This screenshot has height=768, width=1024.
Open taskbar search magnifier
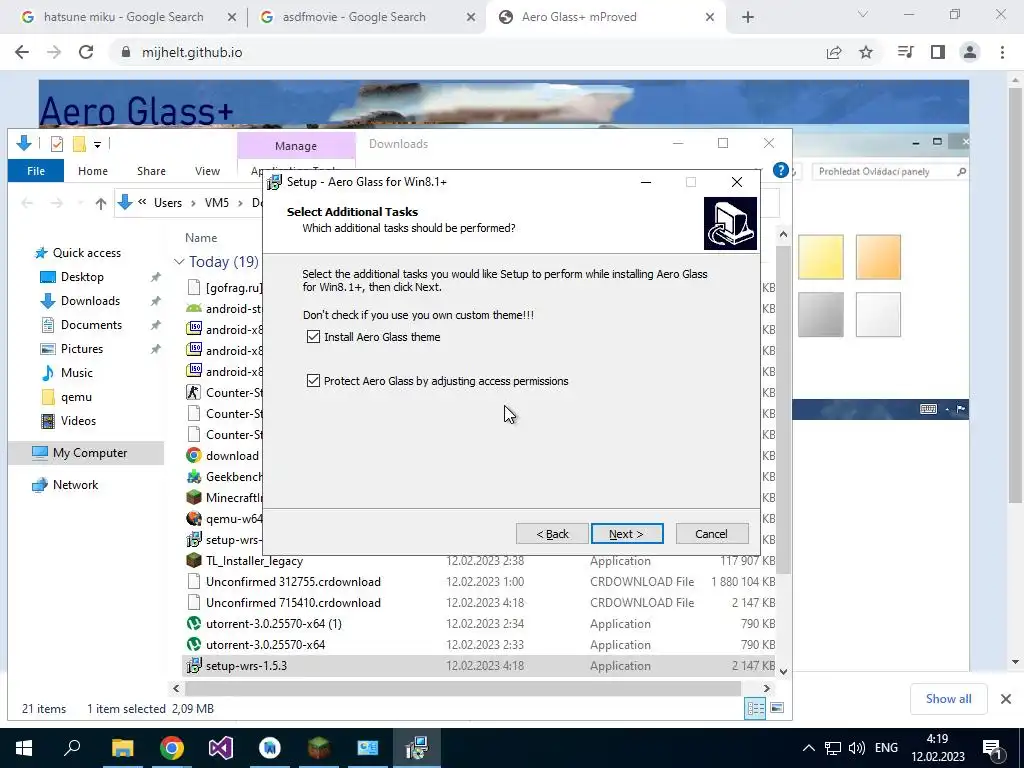(x=72, y=748)
